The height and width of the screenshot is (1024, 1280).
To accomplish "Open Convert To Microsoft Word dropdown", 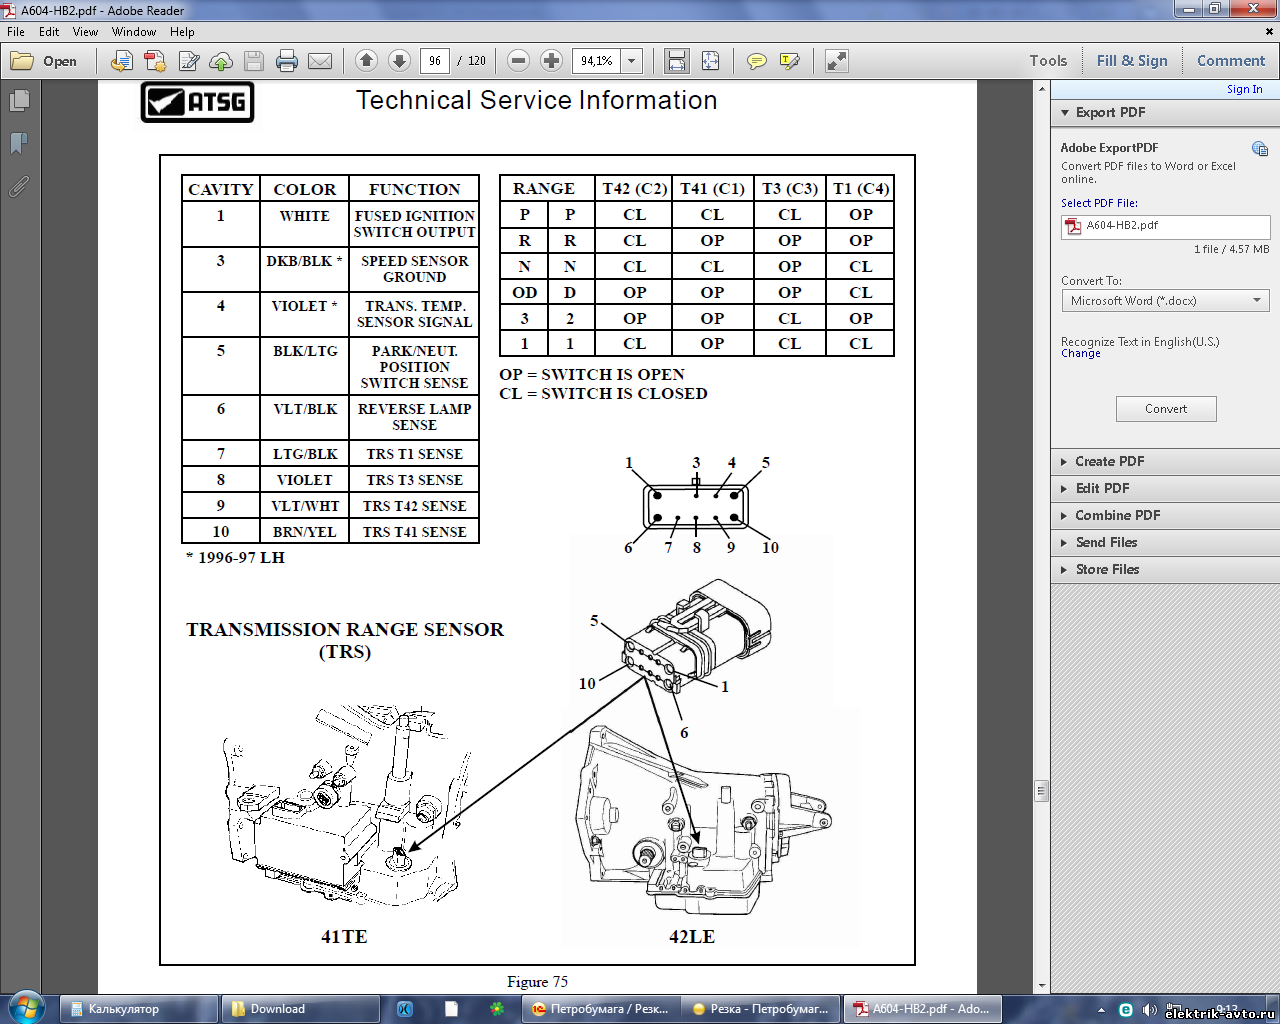I will coord(1166,301).
